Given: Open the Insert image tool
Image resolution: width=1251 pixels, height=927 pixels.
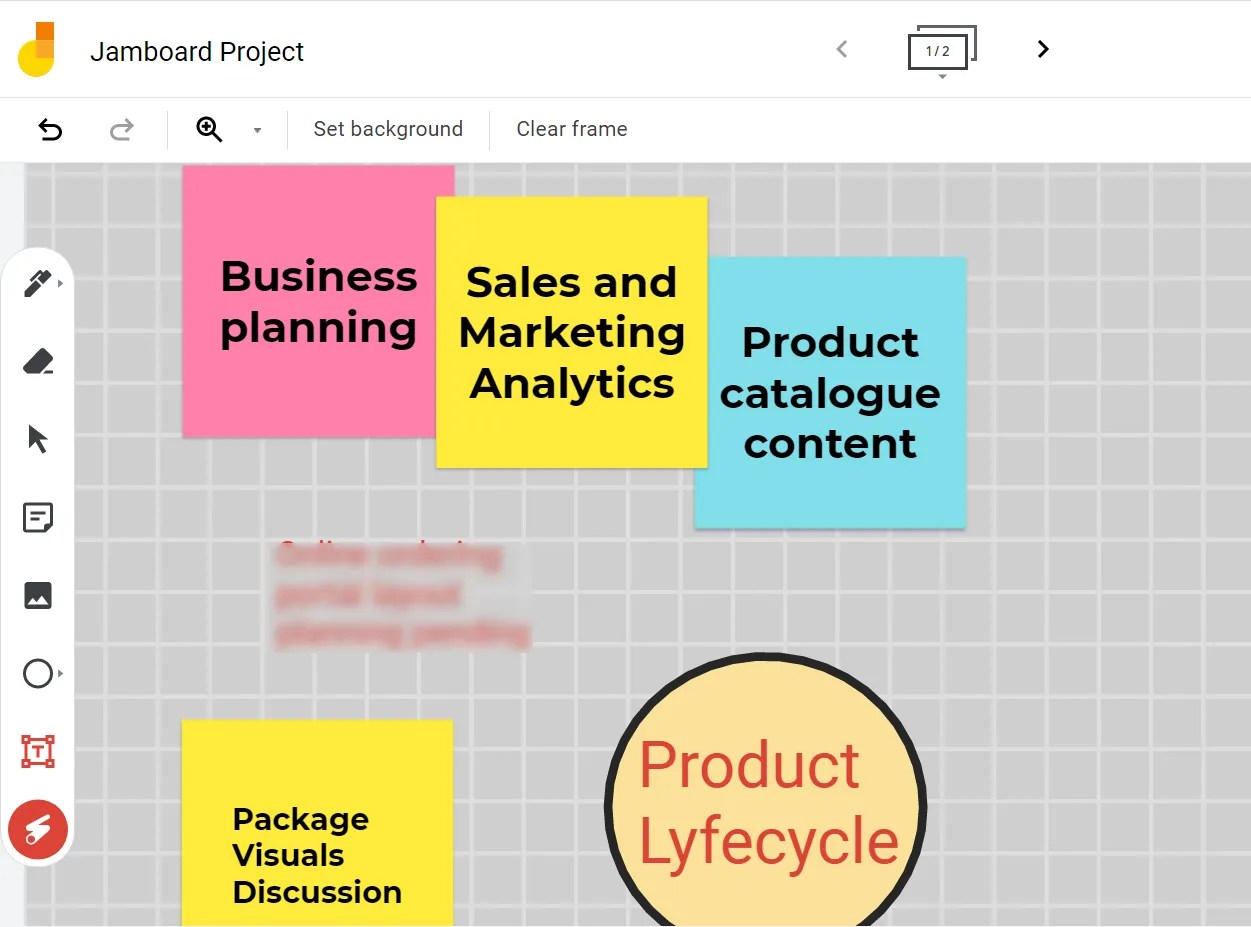Looking at the screenshot, I should point(37,595).
